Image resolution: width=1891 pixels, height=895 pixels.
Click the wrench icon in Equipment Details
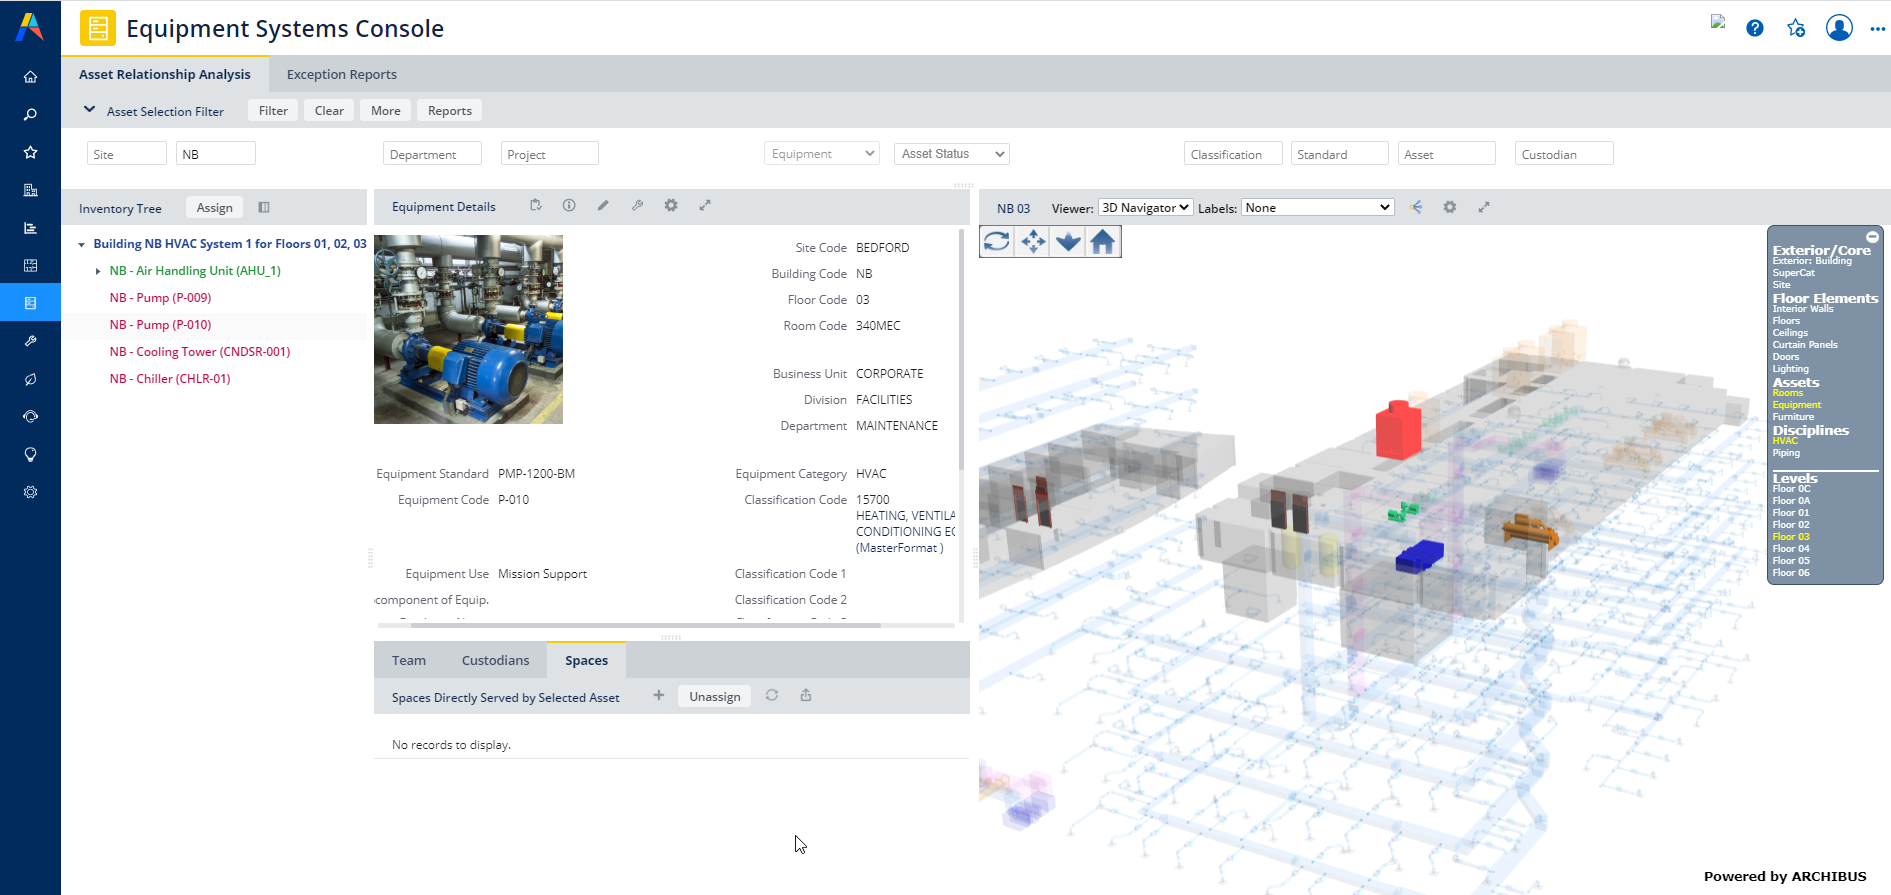click(637, 206)
